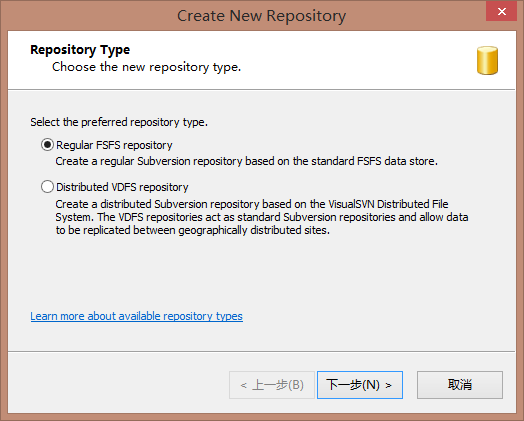The width and height of the screenshot is (524, 421).
Task: Close the Create New Repository dialog
Action: coord(501,12)
